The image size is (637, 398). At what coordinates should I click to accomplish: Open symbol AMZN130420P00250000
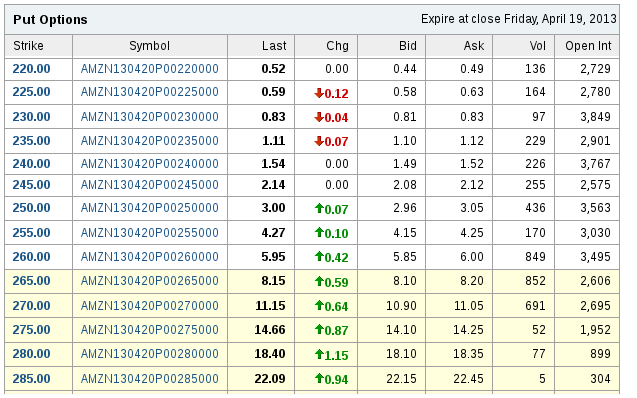pyautogui.click(x=150, y=208)
